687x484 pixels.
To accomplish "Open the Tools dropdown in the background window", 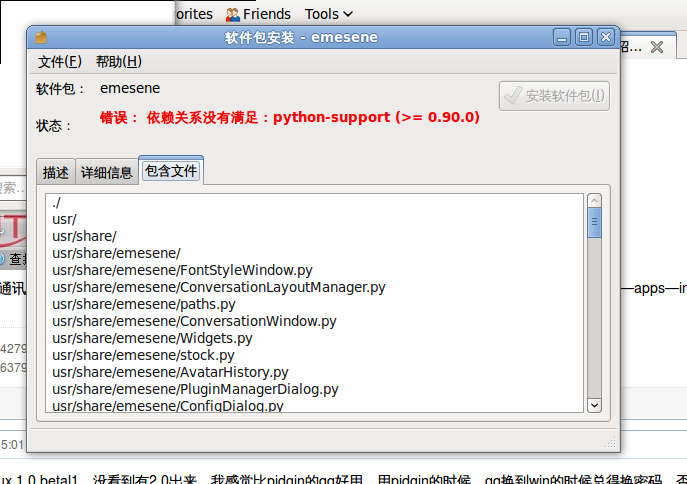I will coord(329,14).
